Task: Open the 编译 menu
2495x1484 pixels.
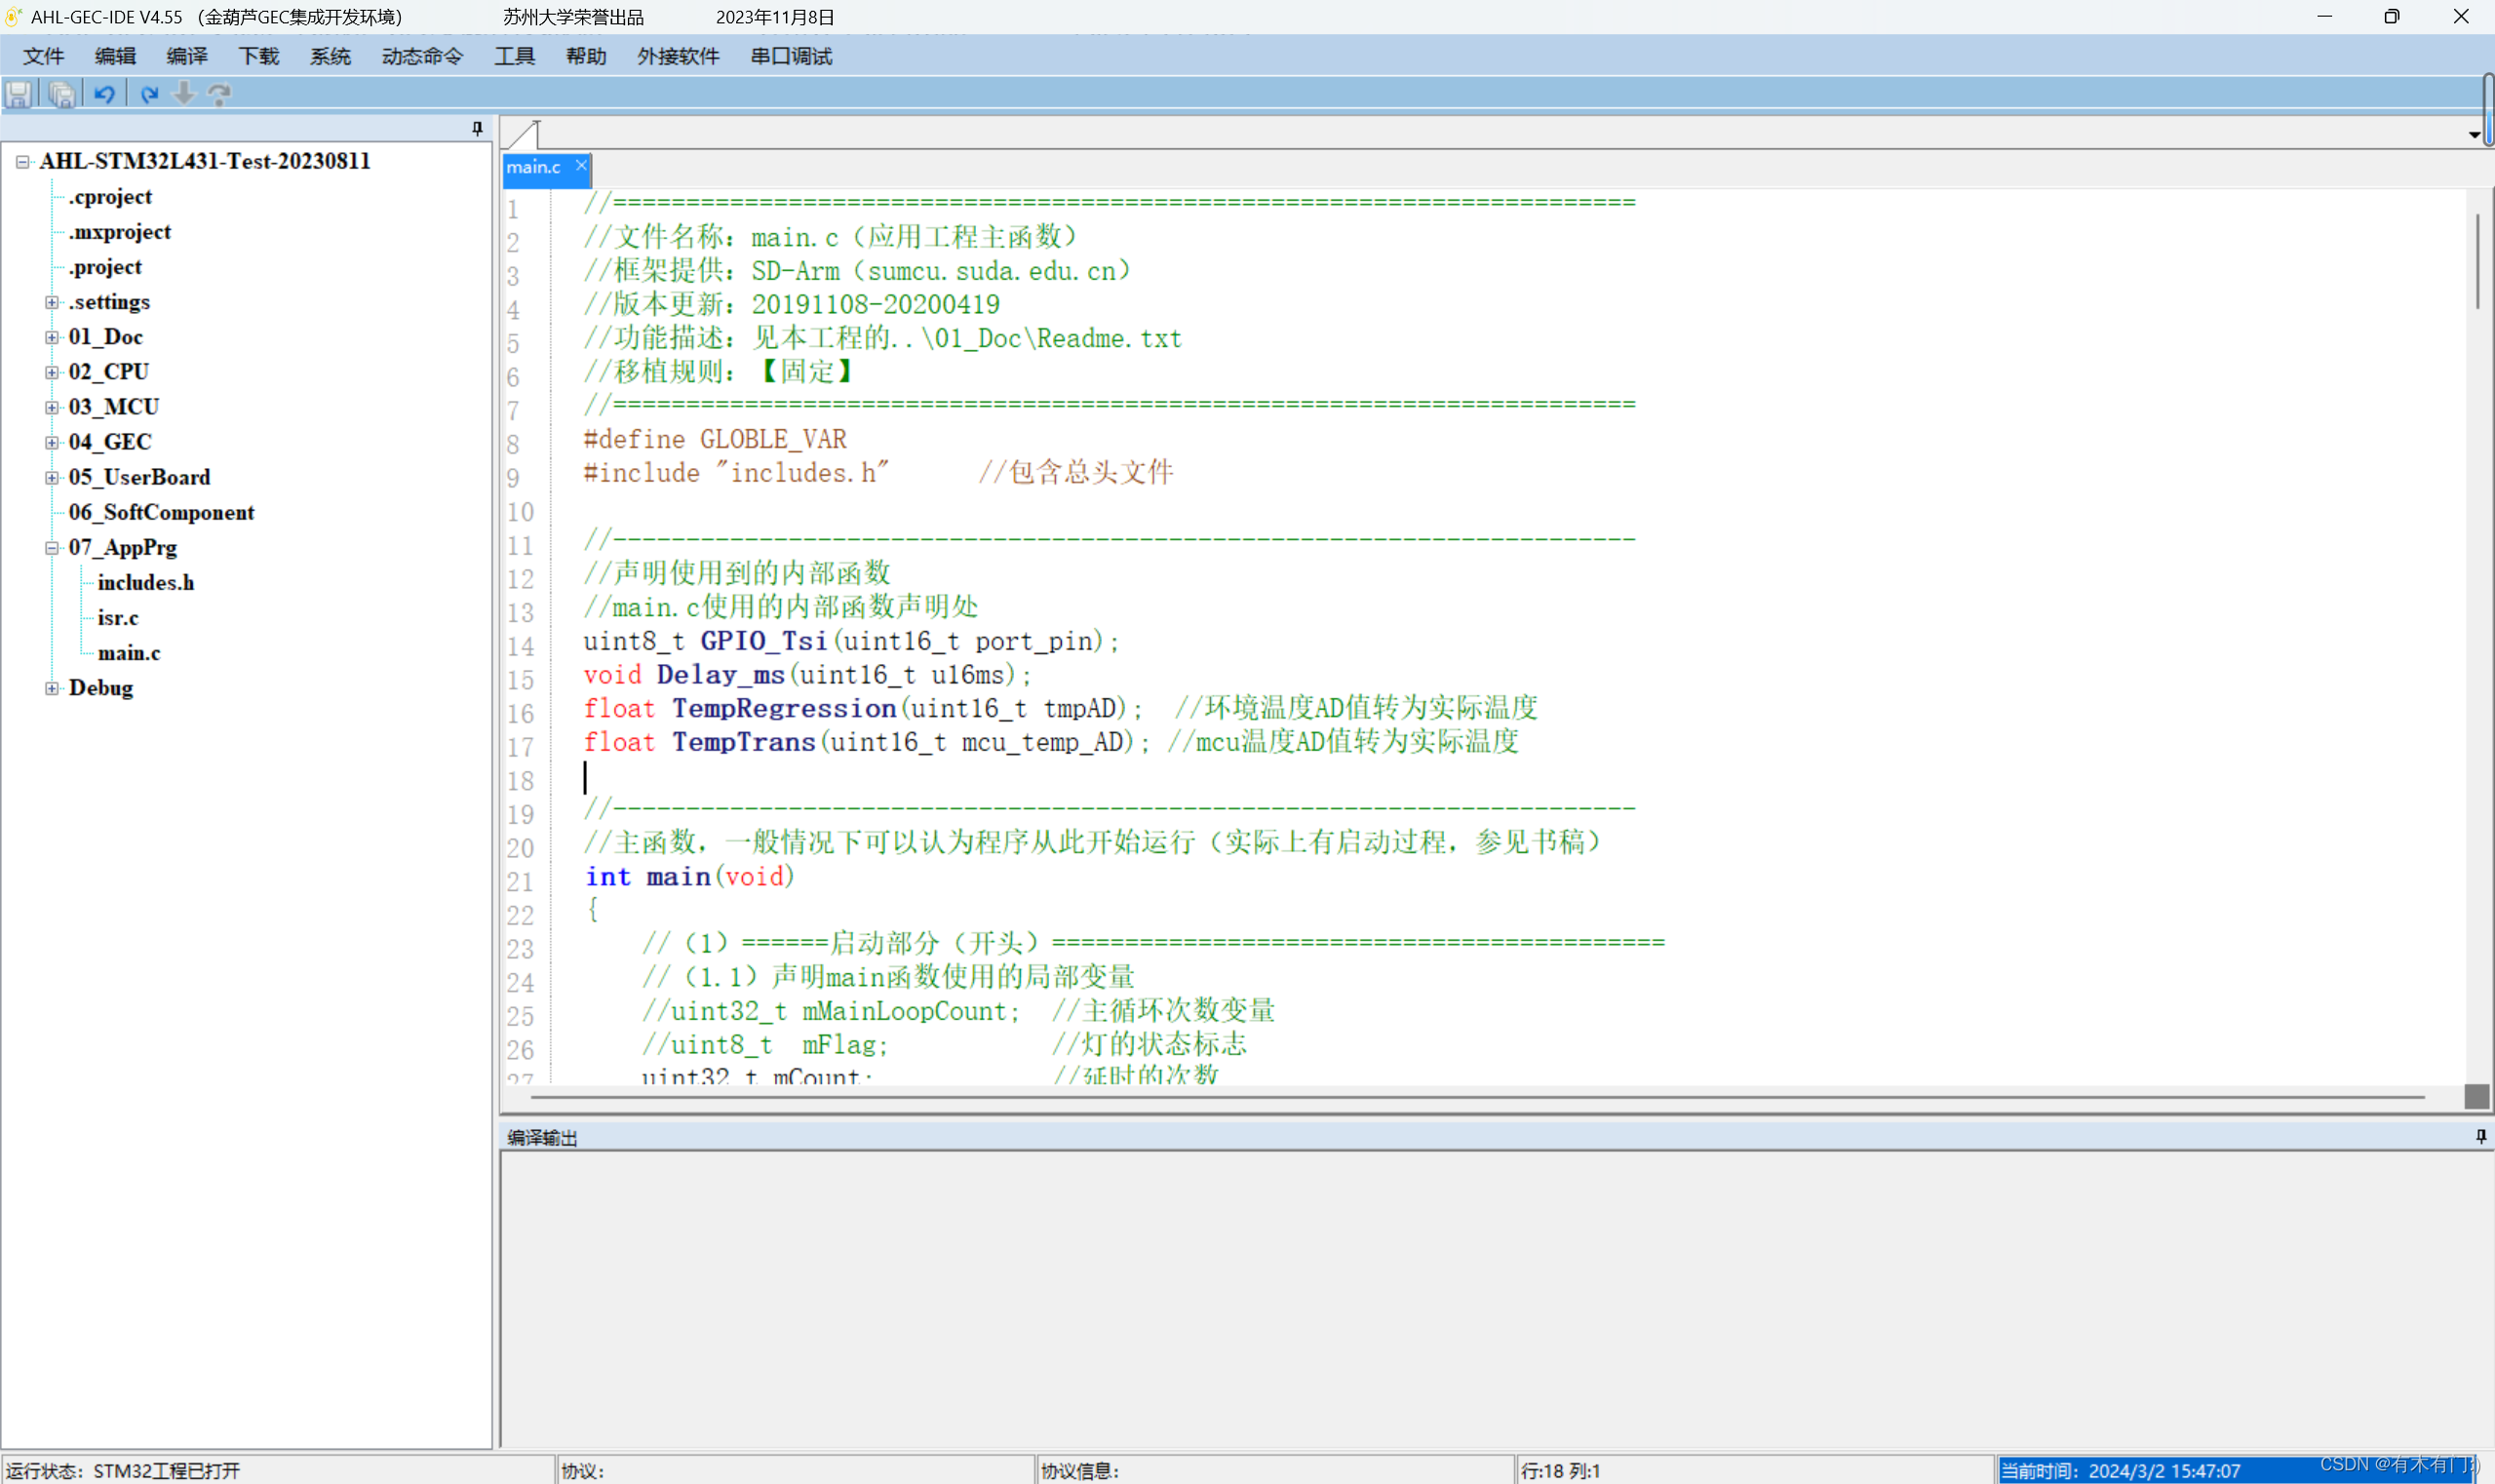Action: pos(187,56)
